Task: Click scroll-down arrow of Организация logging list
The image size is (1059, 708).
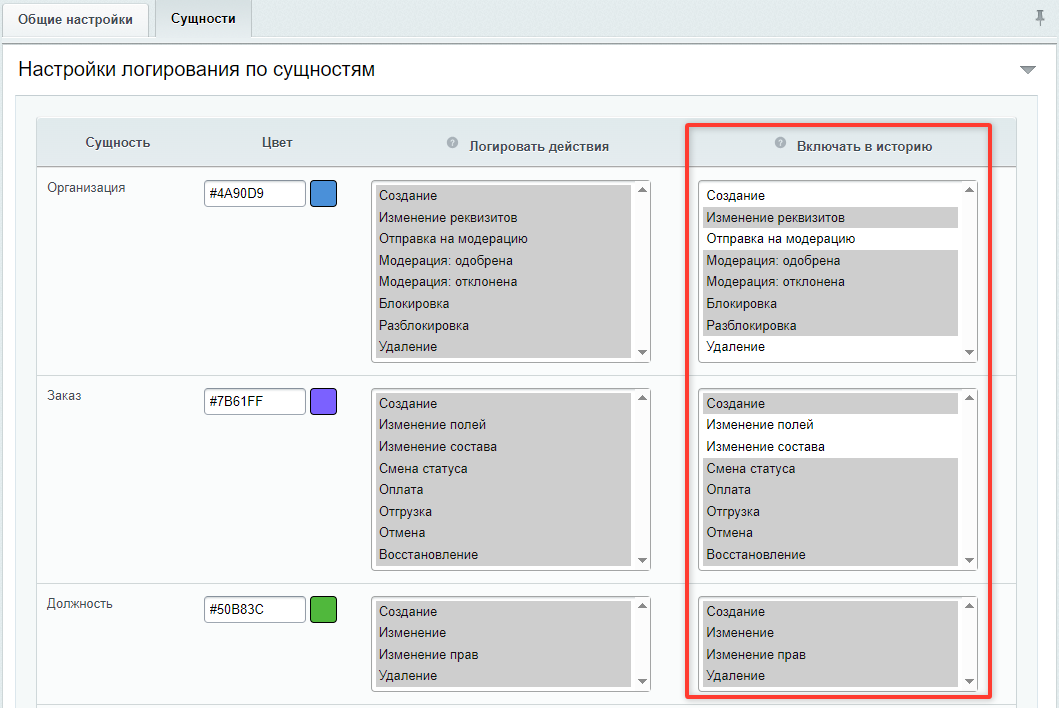Action: pyautogui.click(x=642, y=353)
